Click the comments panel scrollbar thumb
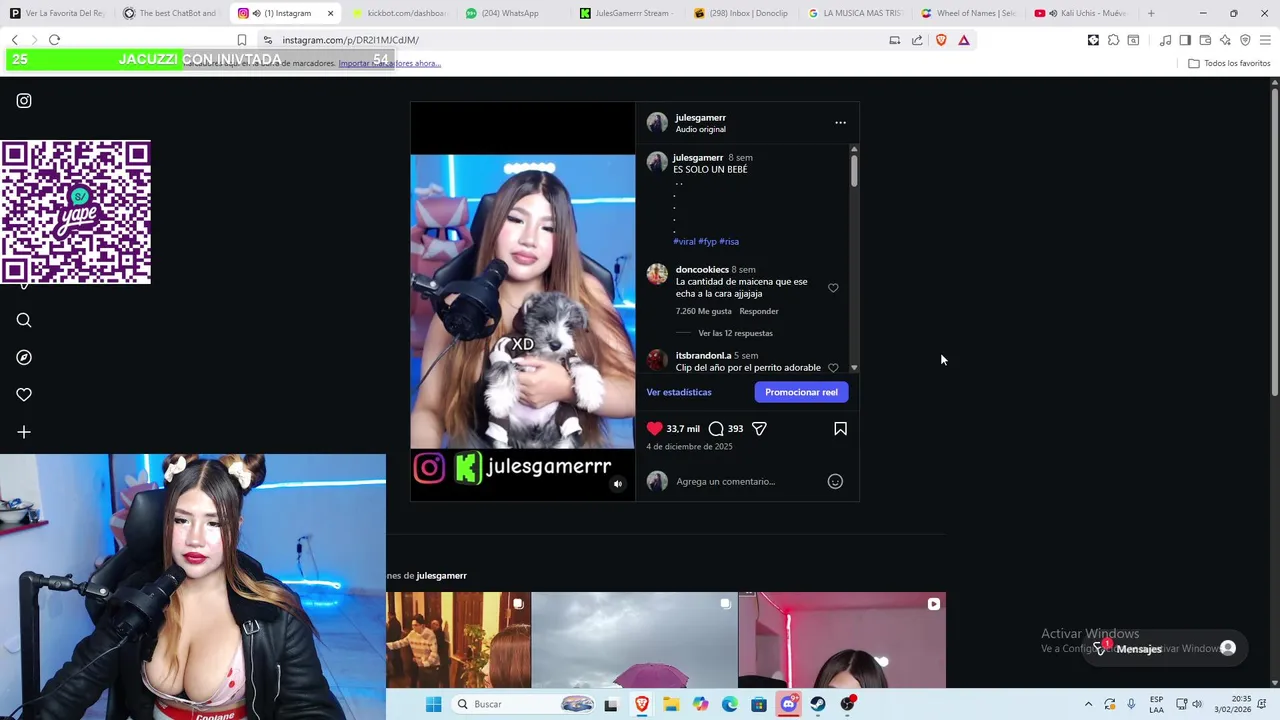 (x=853, y=170)
